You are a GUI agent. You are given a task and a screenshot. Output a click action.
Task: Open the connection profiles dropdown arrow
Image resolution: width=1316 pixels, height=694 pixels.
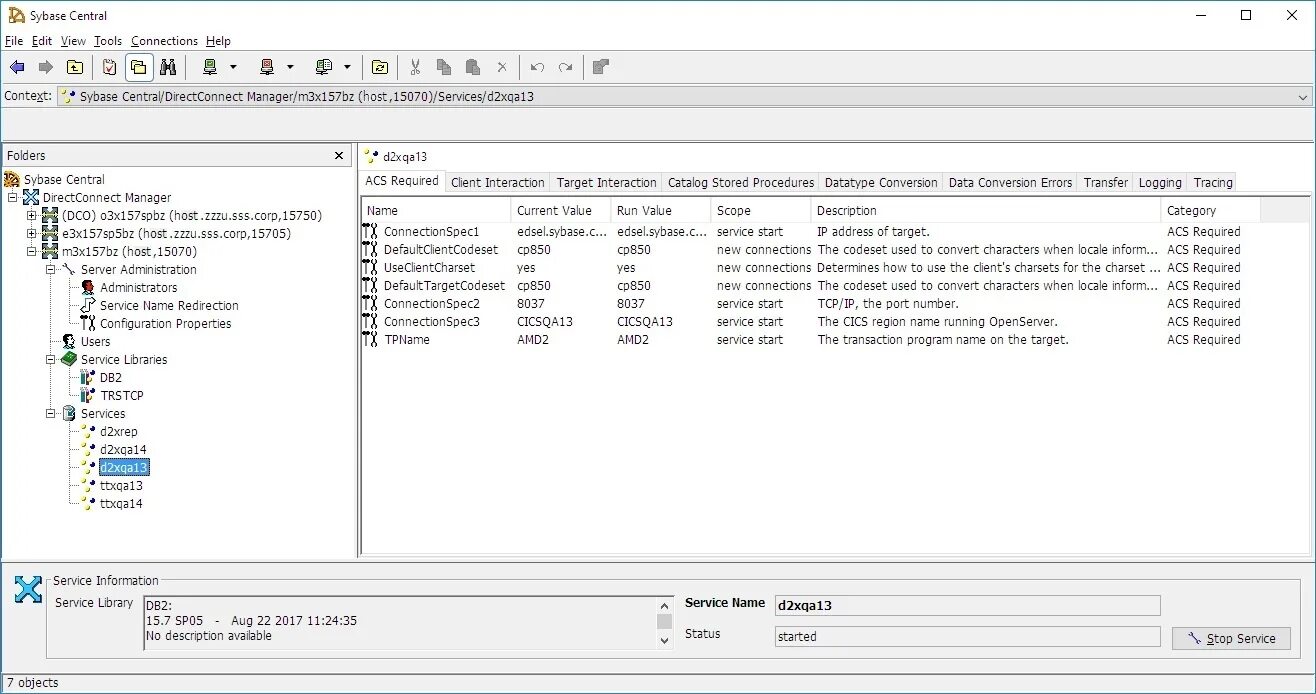pos(347,67)
